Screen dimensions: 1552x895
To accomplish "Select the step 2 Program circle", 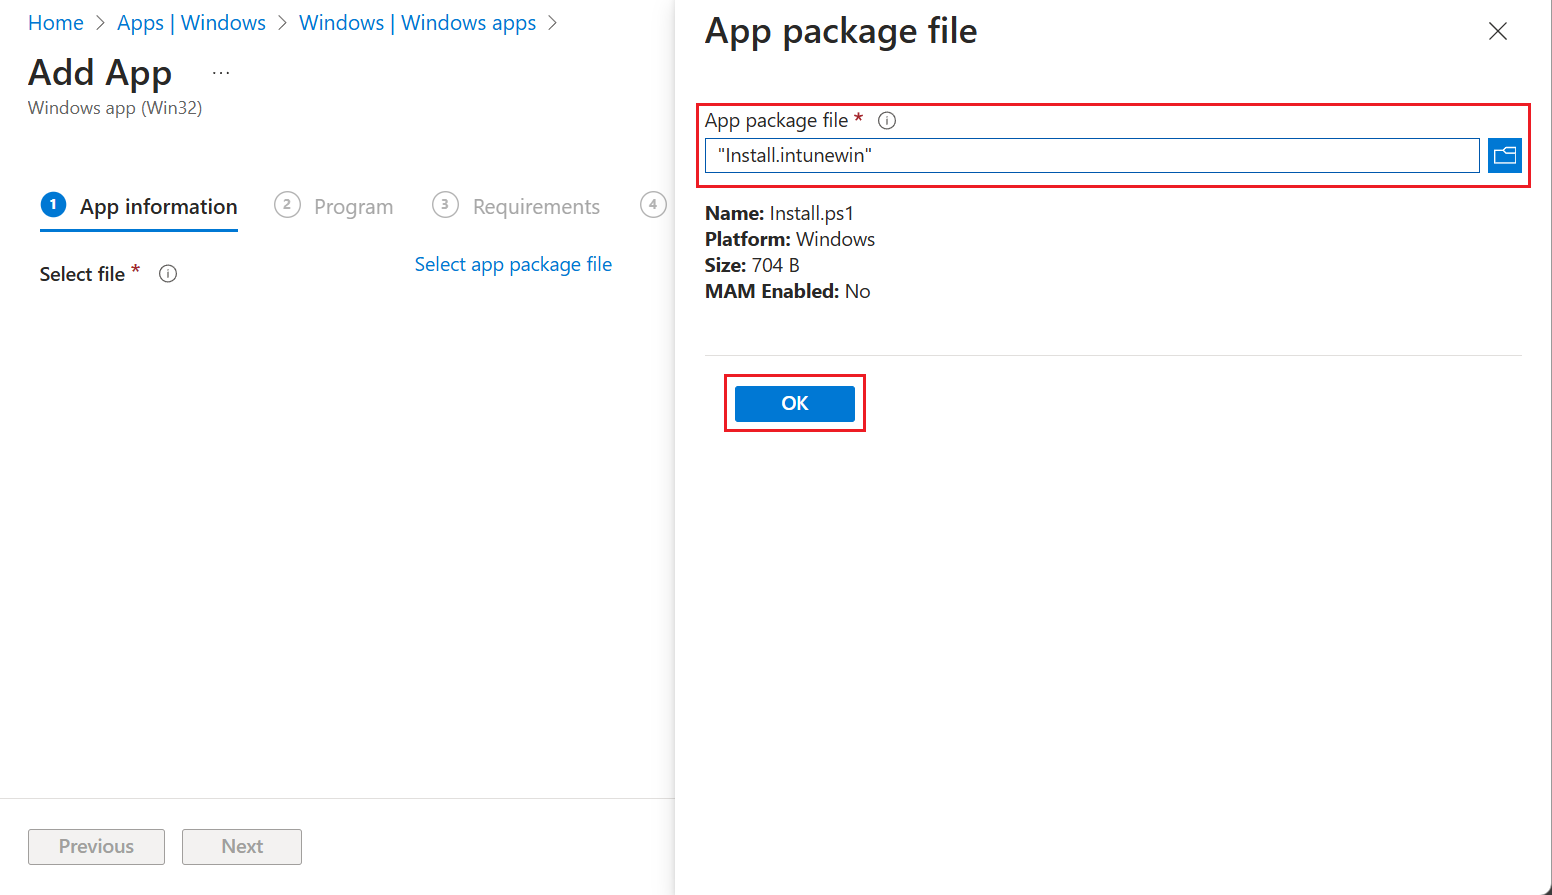I will (x=287, y=204).
